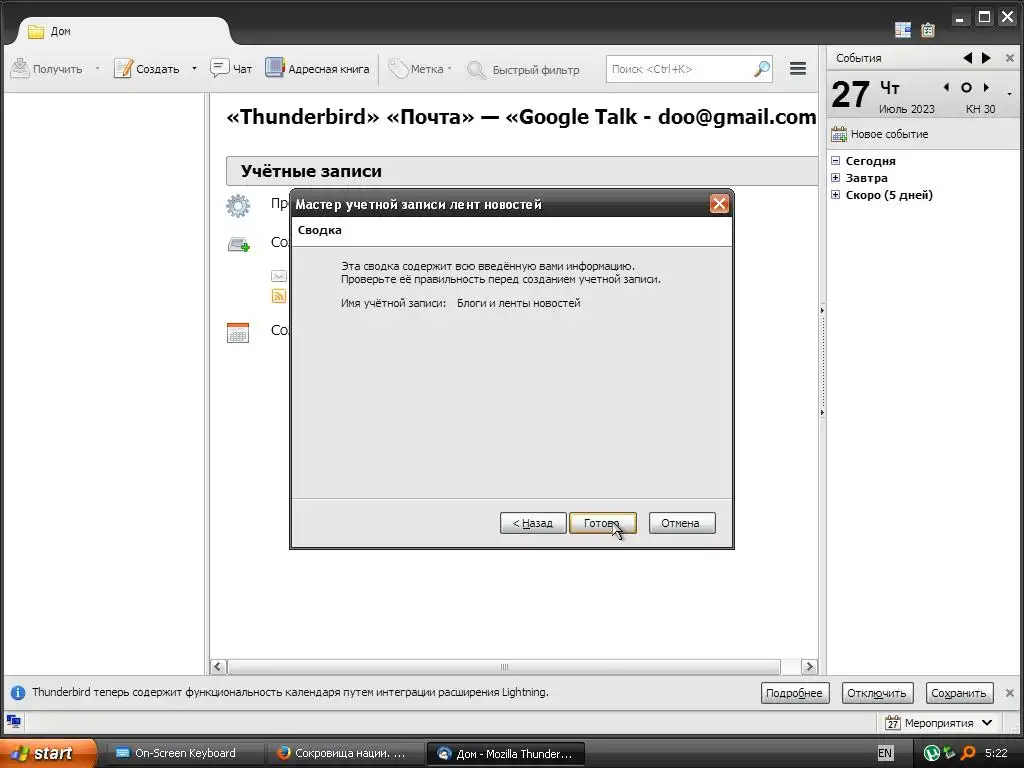Click the magnifier icon in search box
Screen dimensions: 1024x768
click(x=761, y=69)
